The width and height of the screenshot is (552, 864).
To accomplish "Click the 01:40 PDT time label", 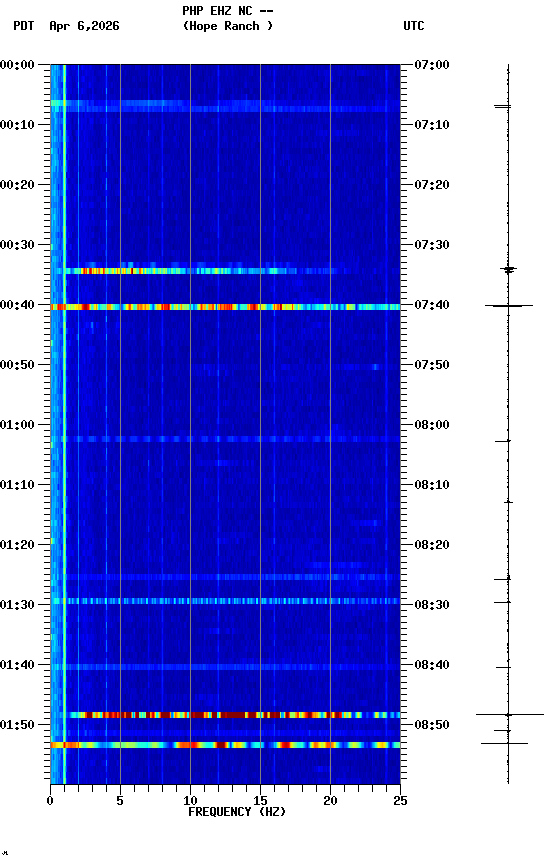I will (x=17, y=666).
